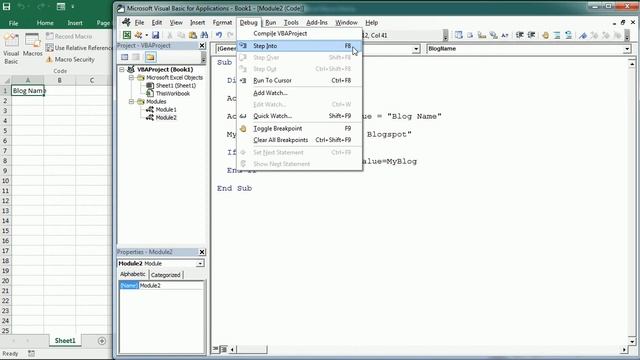Click Uncomment Block icon in Edit toolbar
Image resolution: width=640 pixels, height=360 pixels.
(x=568, y=36)
